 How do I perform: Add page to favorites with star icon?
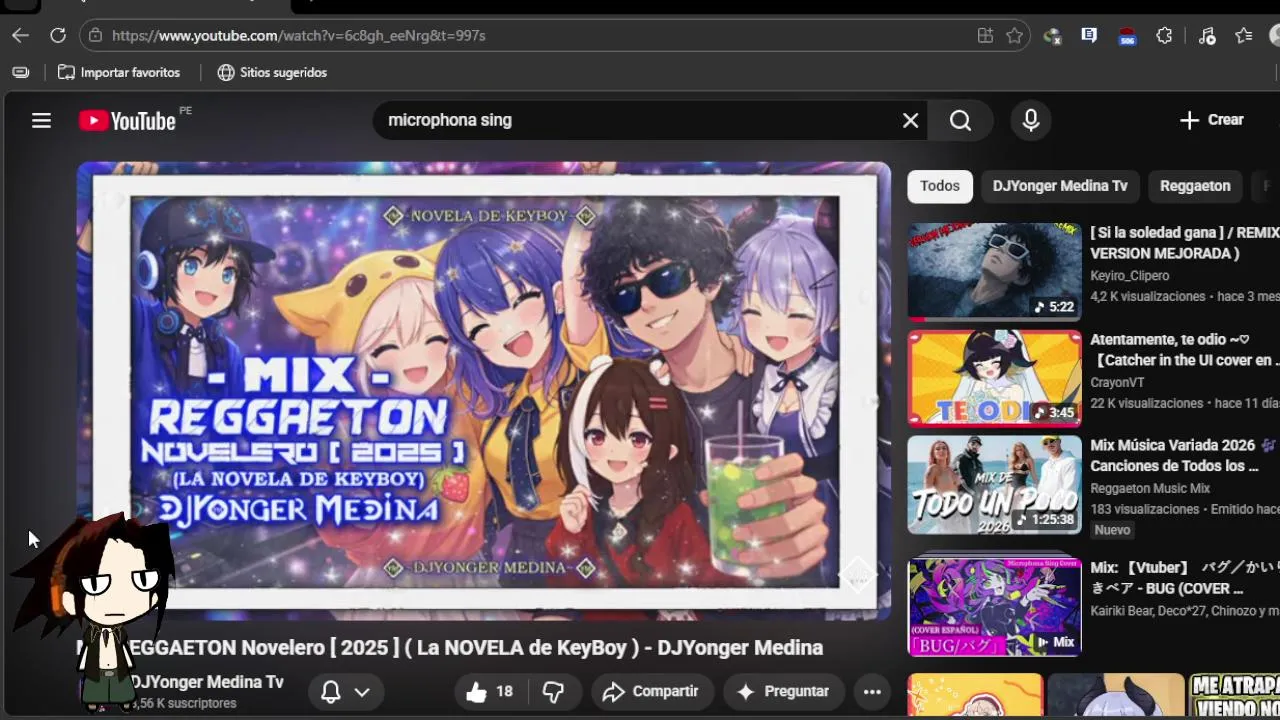coord(1015,36)
